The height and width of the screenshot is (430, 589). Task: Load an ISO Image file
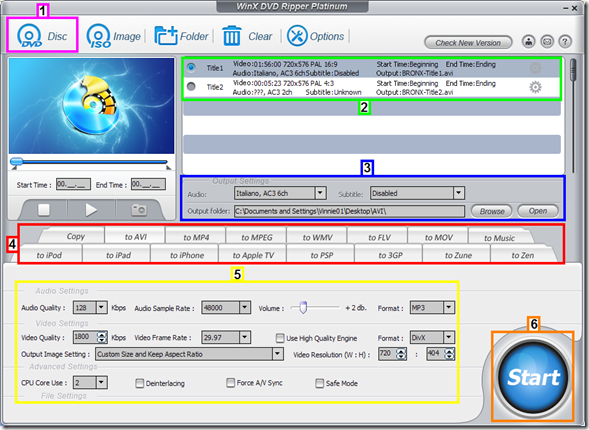click(113, 36)
